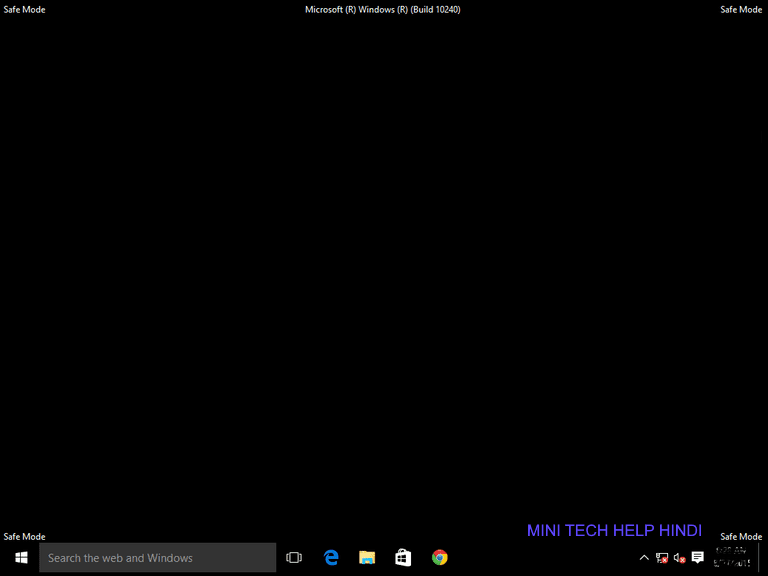Click the Show desktop strip at taskbar end
This screenshot has height=576, width=768.
(x=762, y=557)
